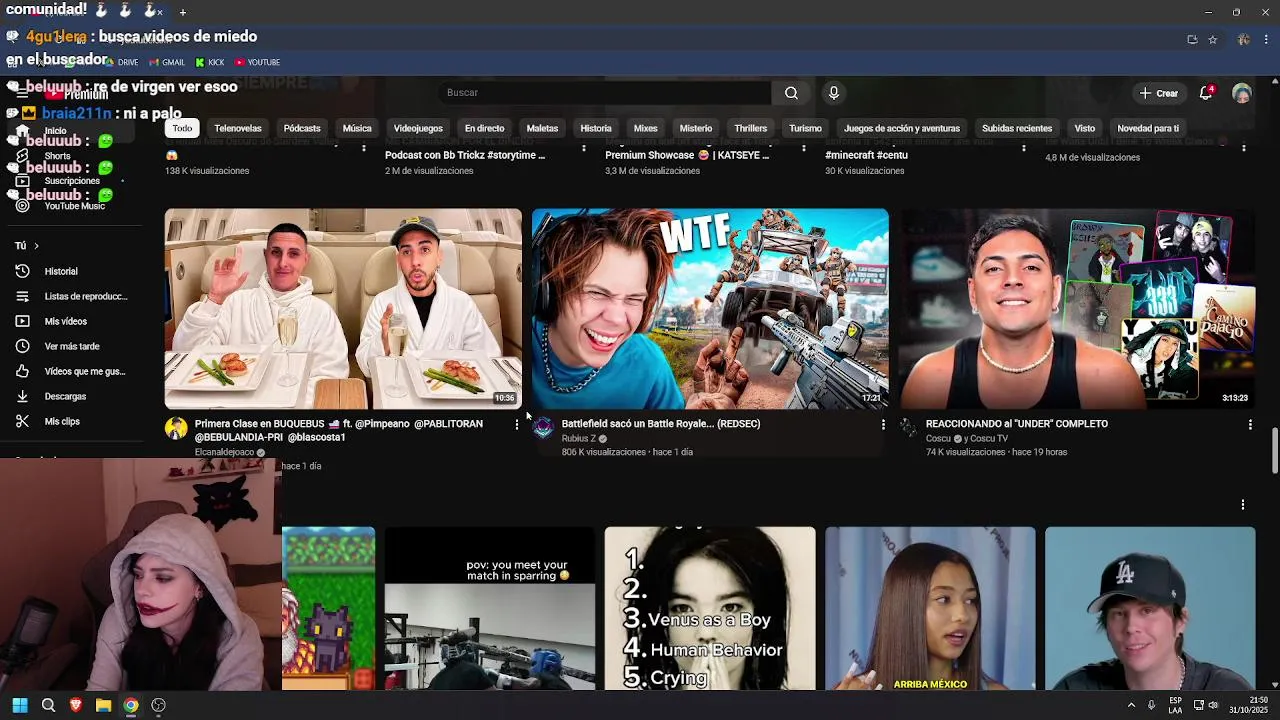
Task: Select the Todo filter chip
Action: (182, 128)
